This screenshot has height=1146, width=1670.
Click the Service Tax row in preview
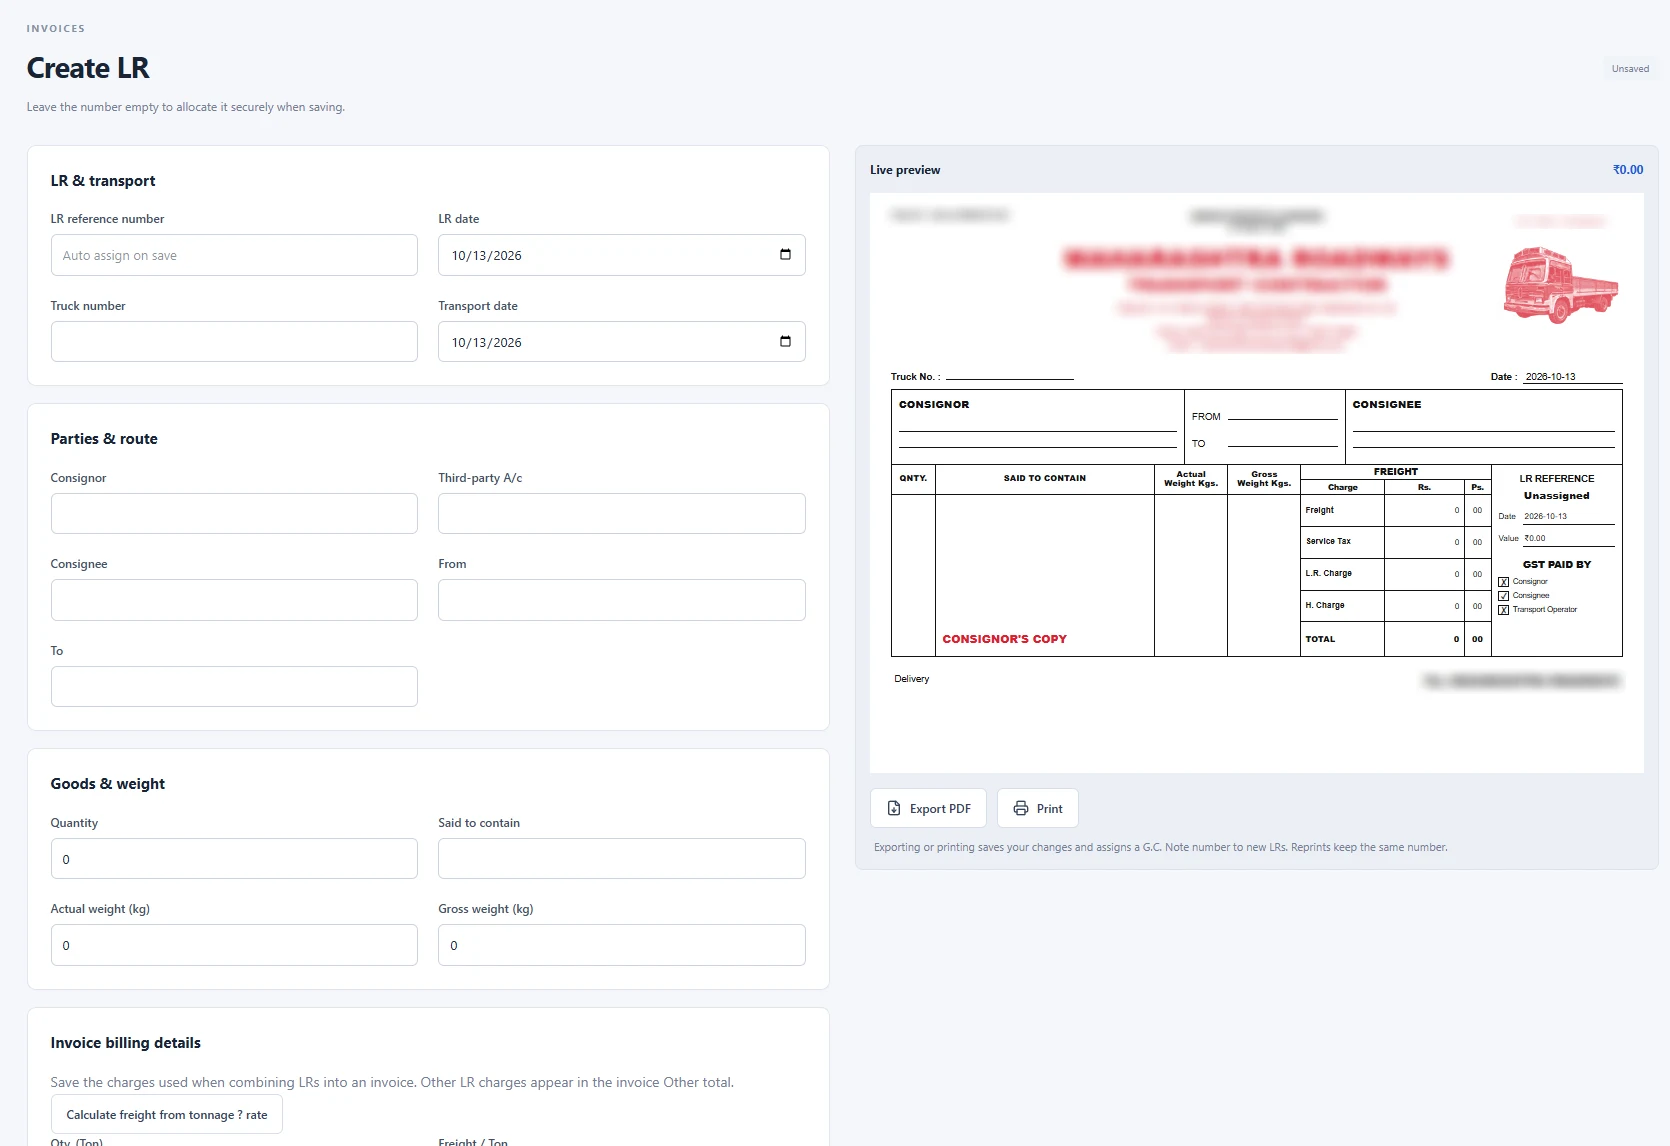click(1395, 542)
